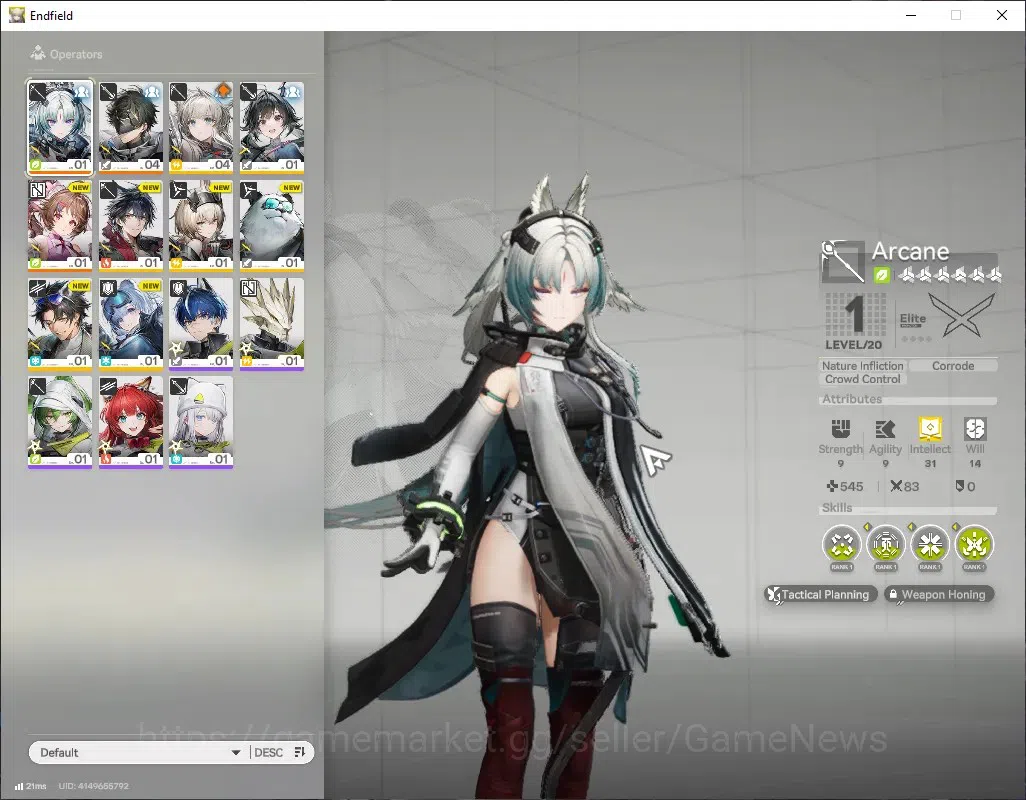Click the six-star rarity row
The image size is (1026, 800).
pyautogui.click(x=949, y=275)
